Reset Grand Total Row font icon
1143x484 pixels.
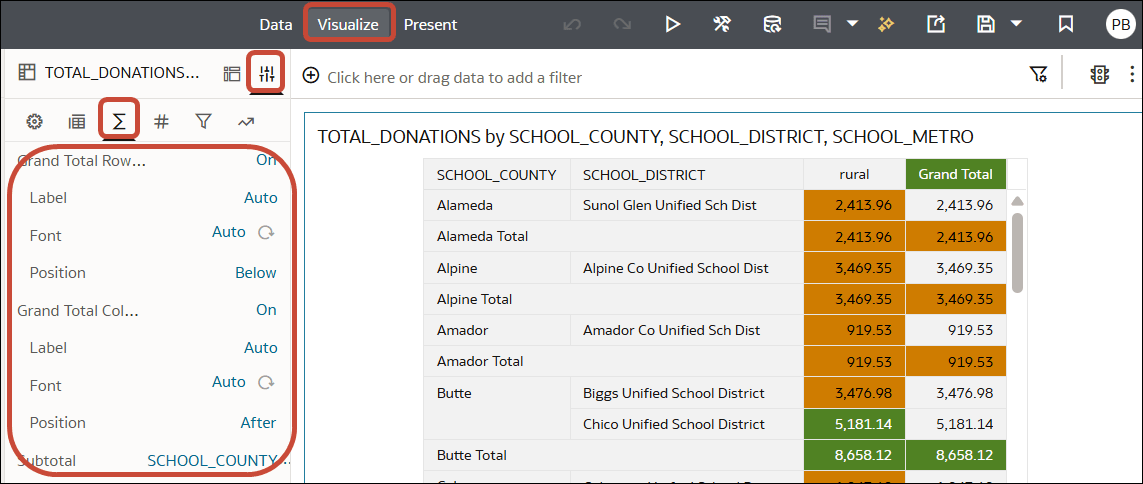267,233
